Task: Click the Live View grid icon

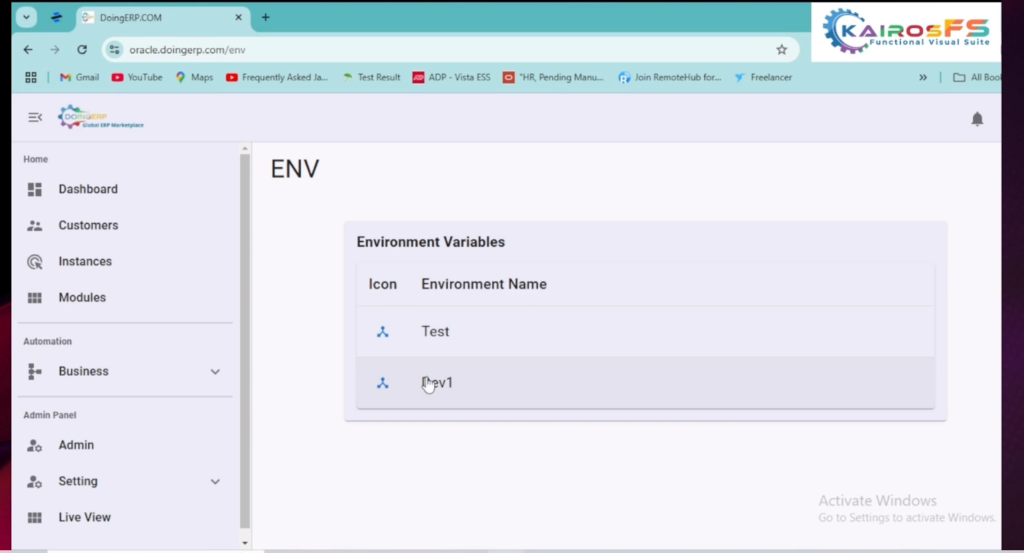Action: click(x=35, y=518)
